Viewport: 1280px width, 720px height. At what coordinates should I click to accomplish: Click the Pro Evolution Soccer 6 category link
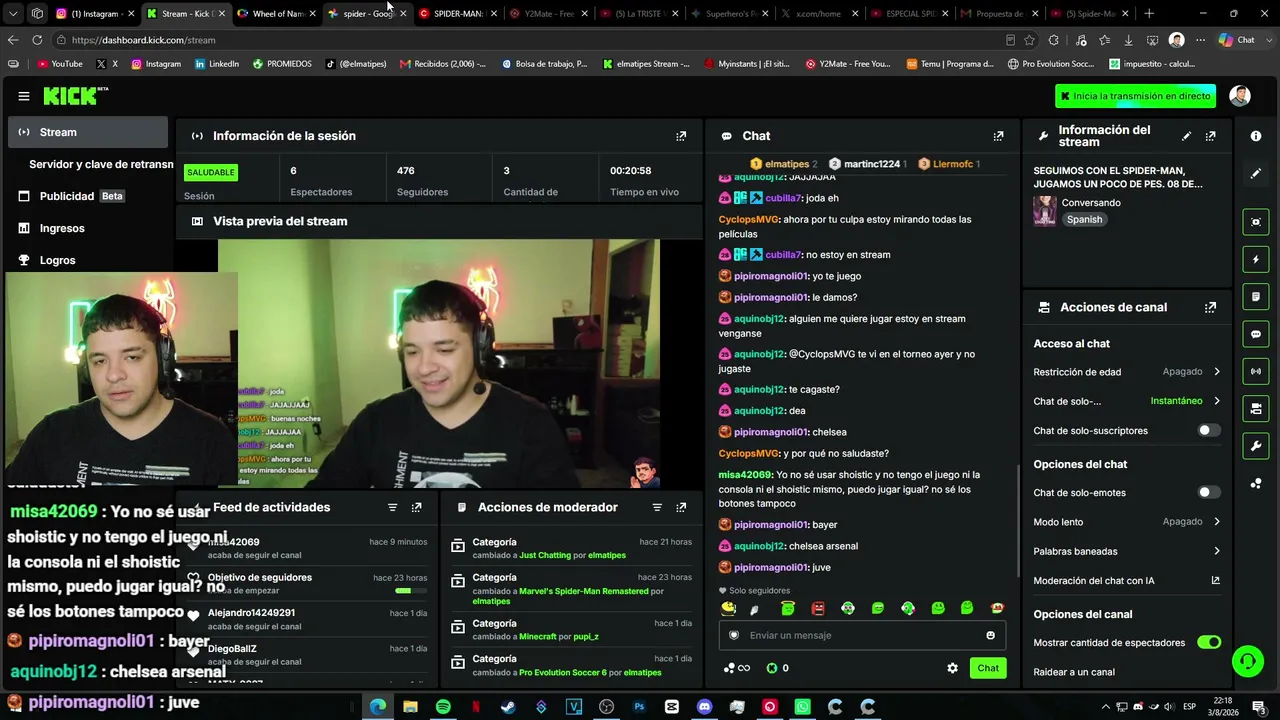click(x=562, y=672)
